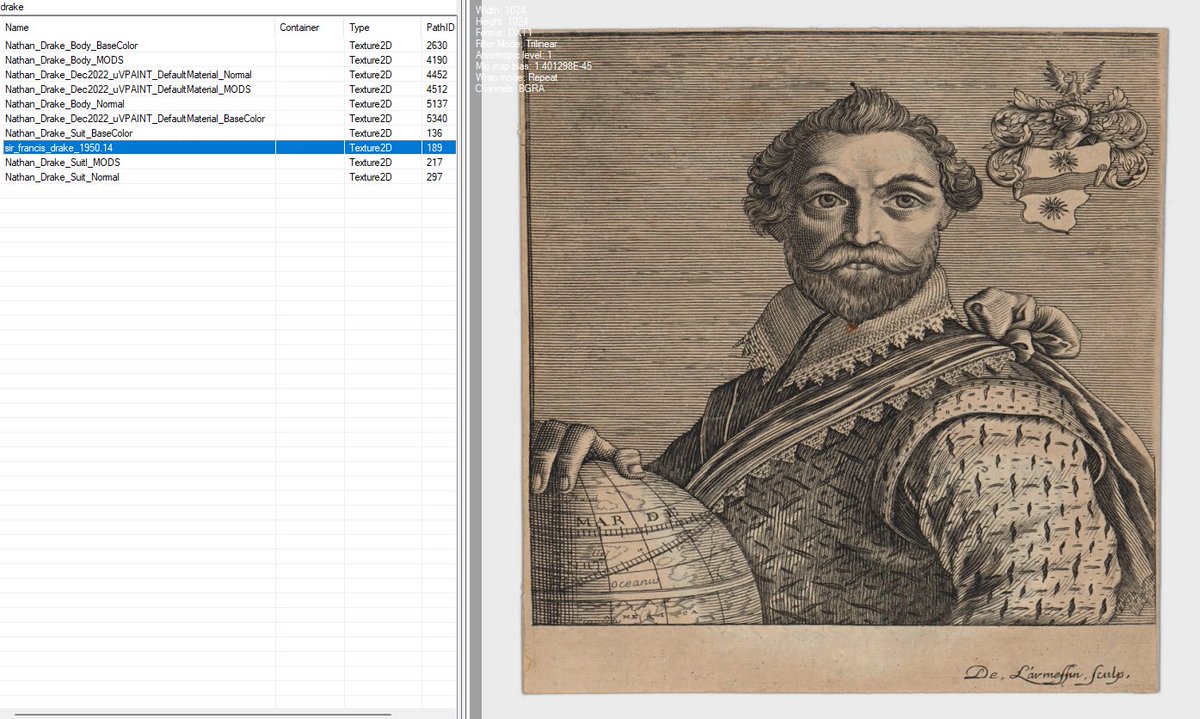Click the Sir Francis Drake engraving preview
This screenshot has height=719, width=1200.
coord(844,360)
